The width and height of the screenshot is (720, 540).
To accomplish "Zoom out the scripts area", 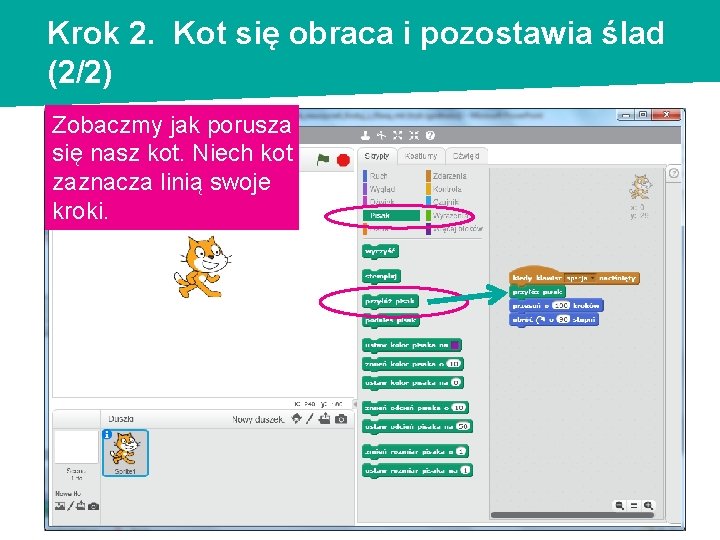I will (x=619, y=506).
